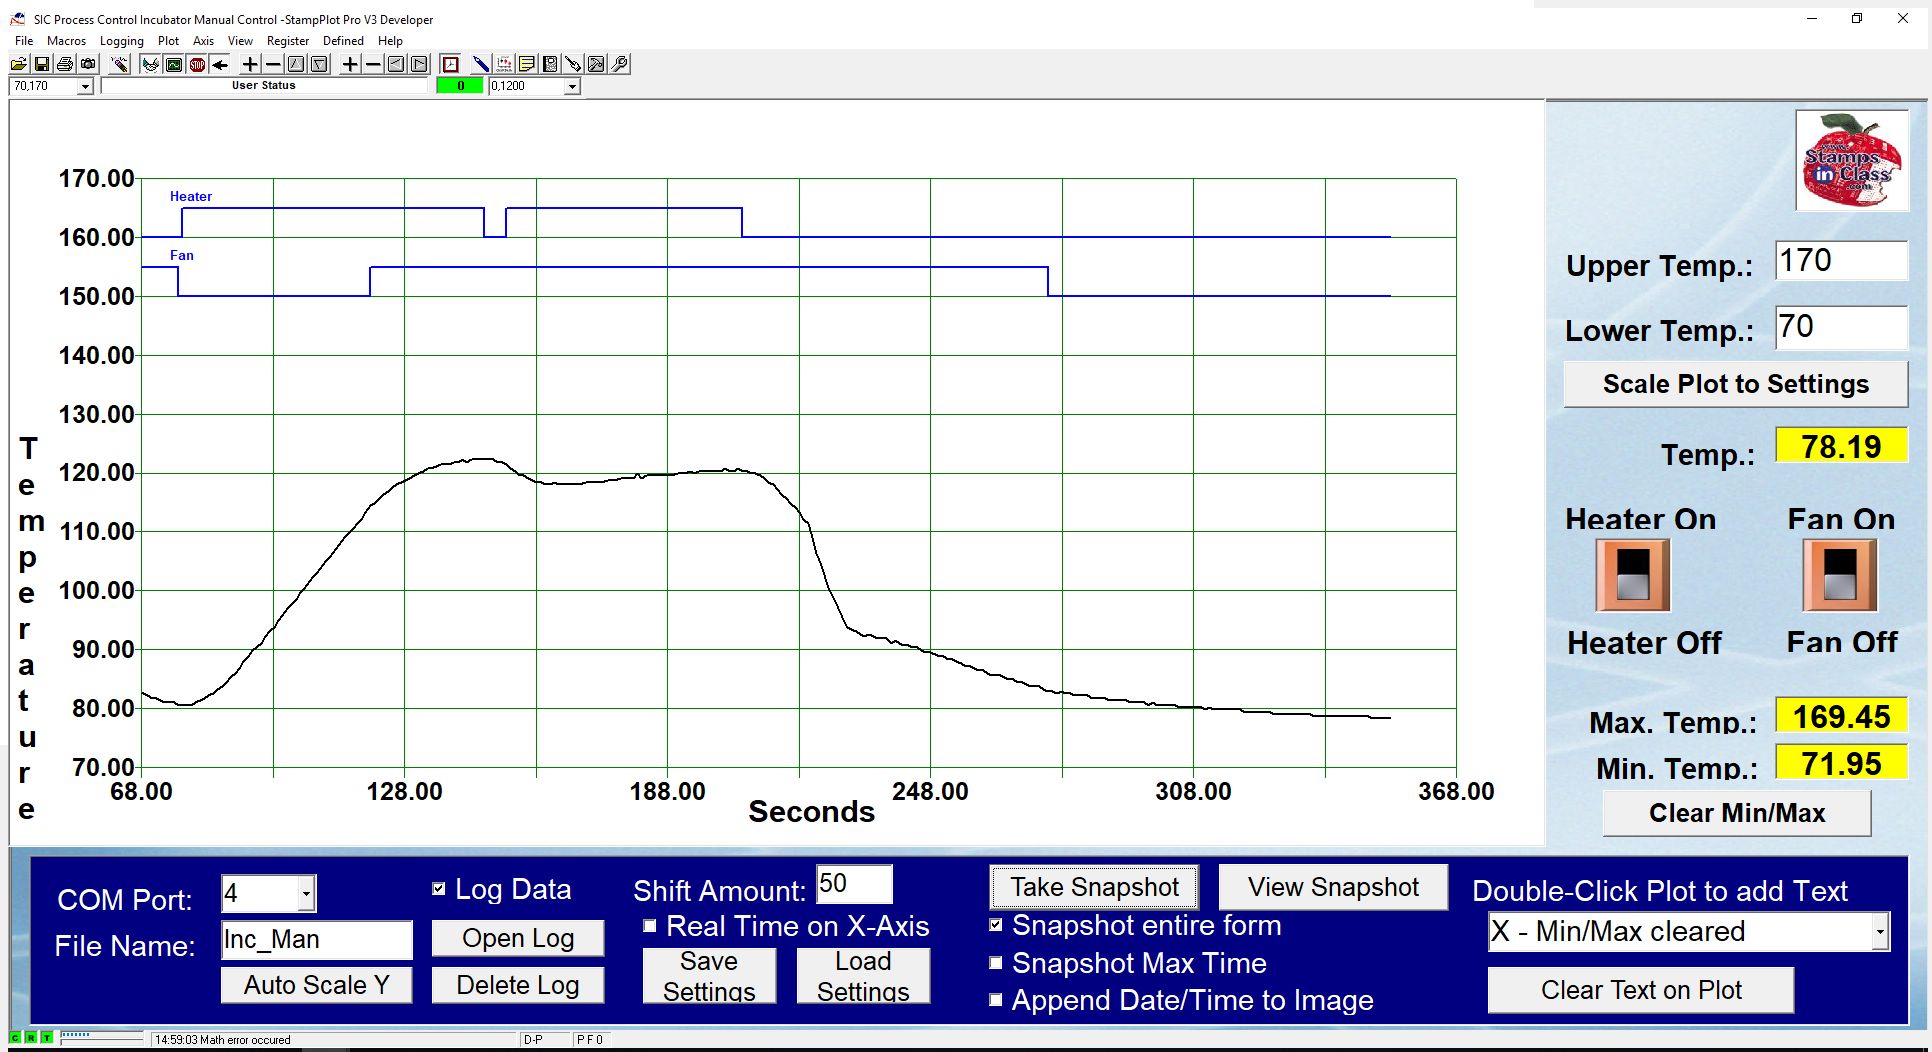Click the pencil clear-plot toolbar icon
The image size is (1932, 1052).
click(120, 64)
